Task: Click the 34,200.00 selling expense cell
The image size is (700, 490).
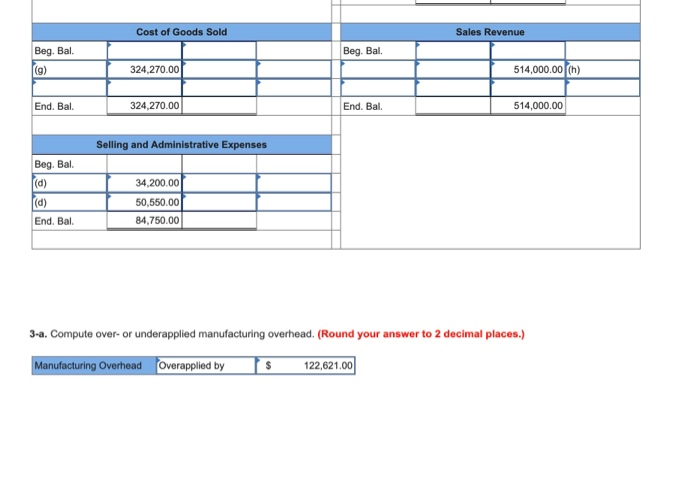Action: [x=144, y=183]
